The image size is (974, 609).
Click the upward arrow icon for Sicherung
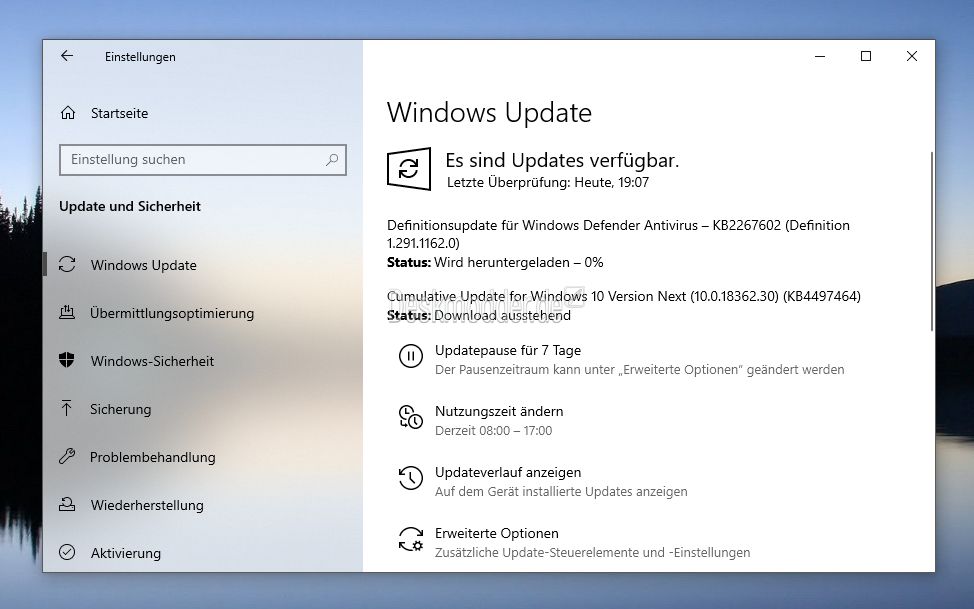point(66,408)
